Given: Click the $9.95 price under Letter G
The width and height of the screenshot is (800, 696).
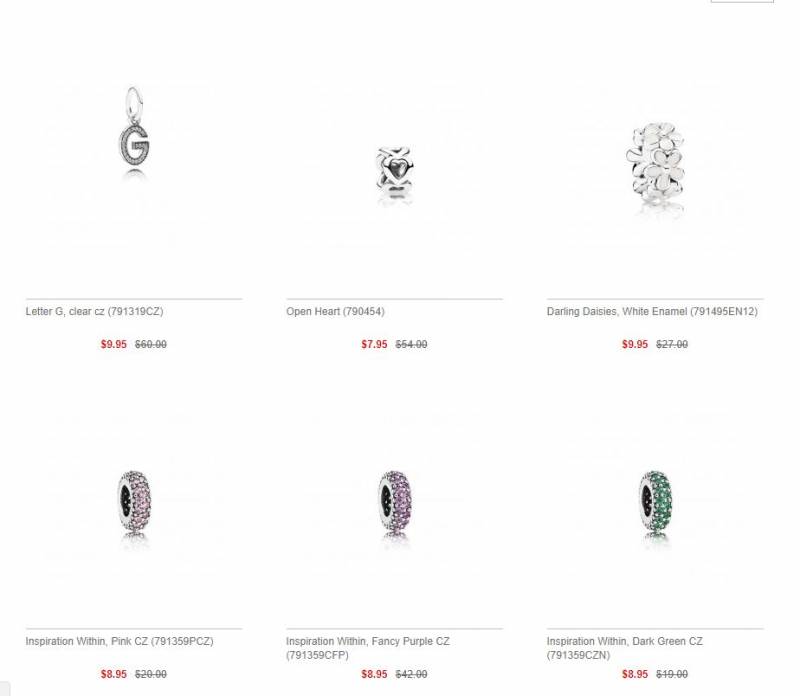Looking at the screenshot, I should [x=113, y=344].
